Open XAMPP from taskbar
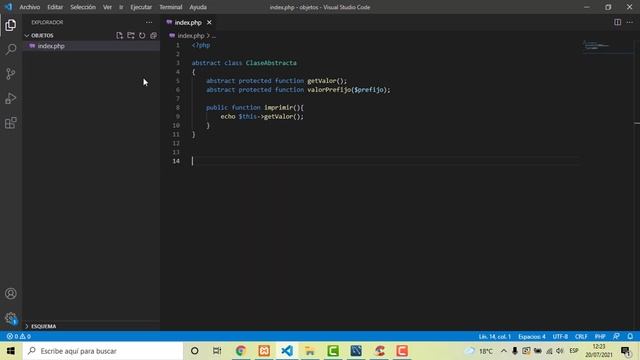This screenshot has height=360, width=640. (264, 351)
